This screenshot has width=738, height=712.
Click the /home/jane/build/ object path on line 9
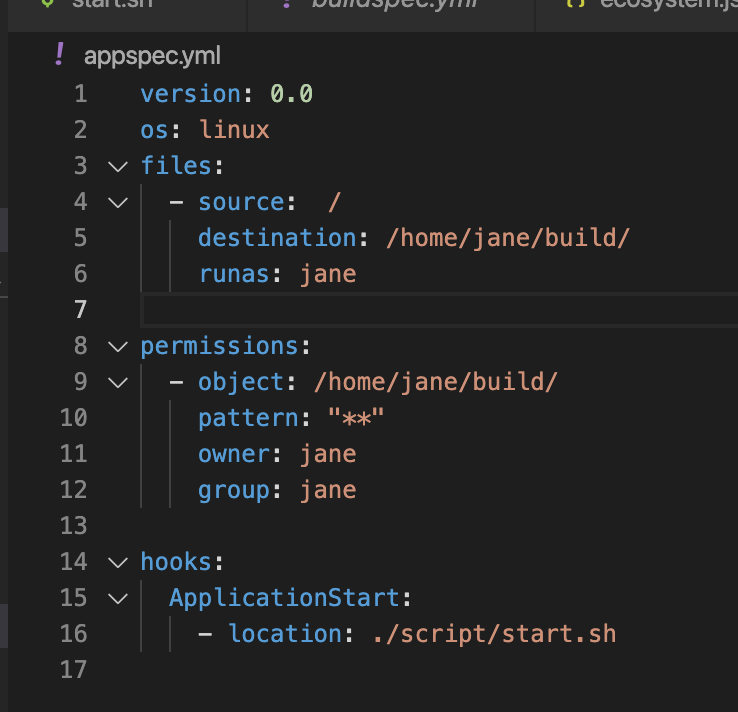(x=436, y=382)
